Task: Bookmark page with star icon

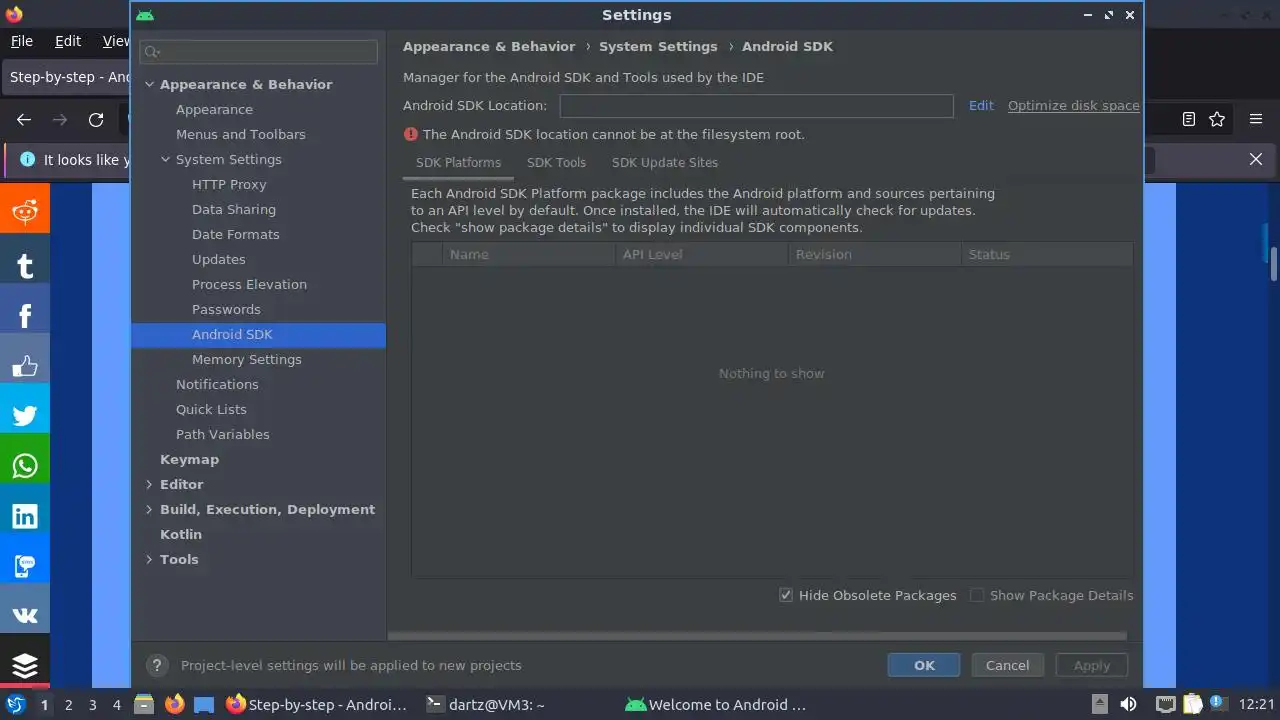Action: pos(1217,119)
